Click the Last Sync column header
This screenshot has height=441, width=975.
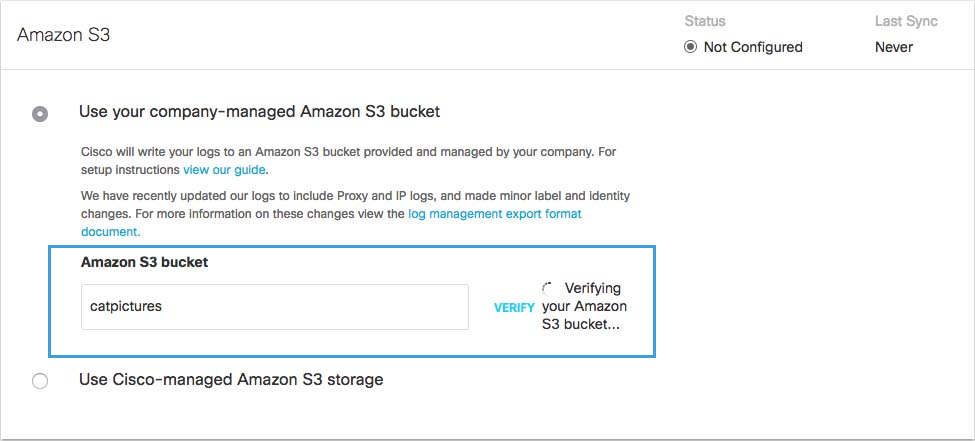pos(906,21)
